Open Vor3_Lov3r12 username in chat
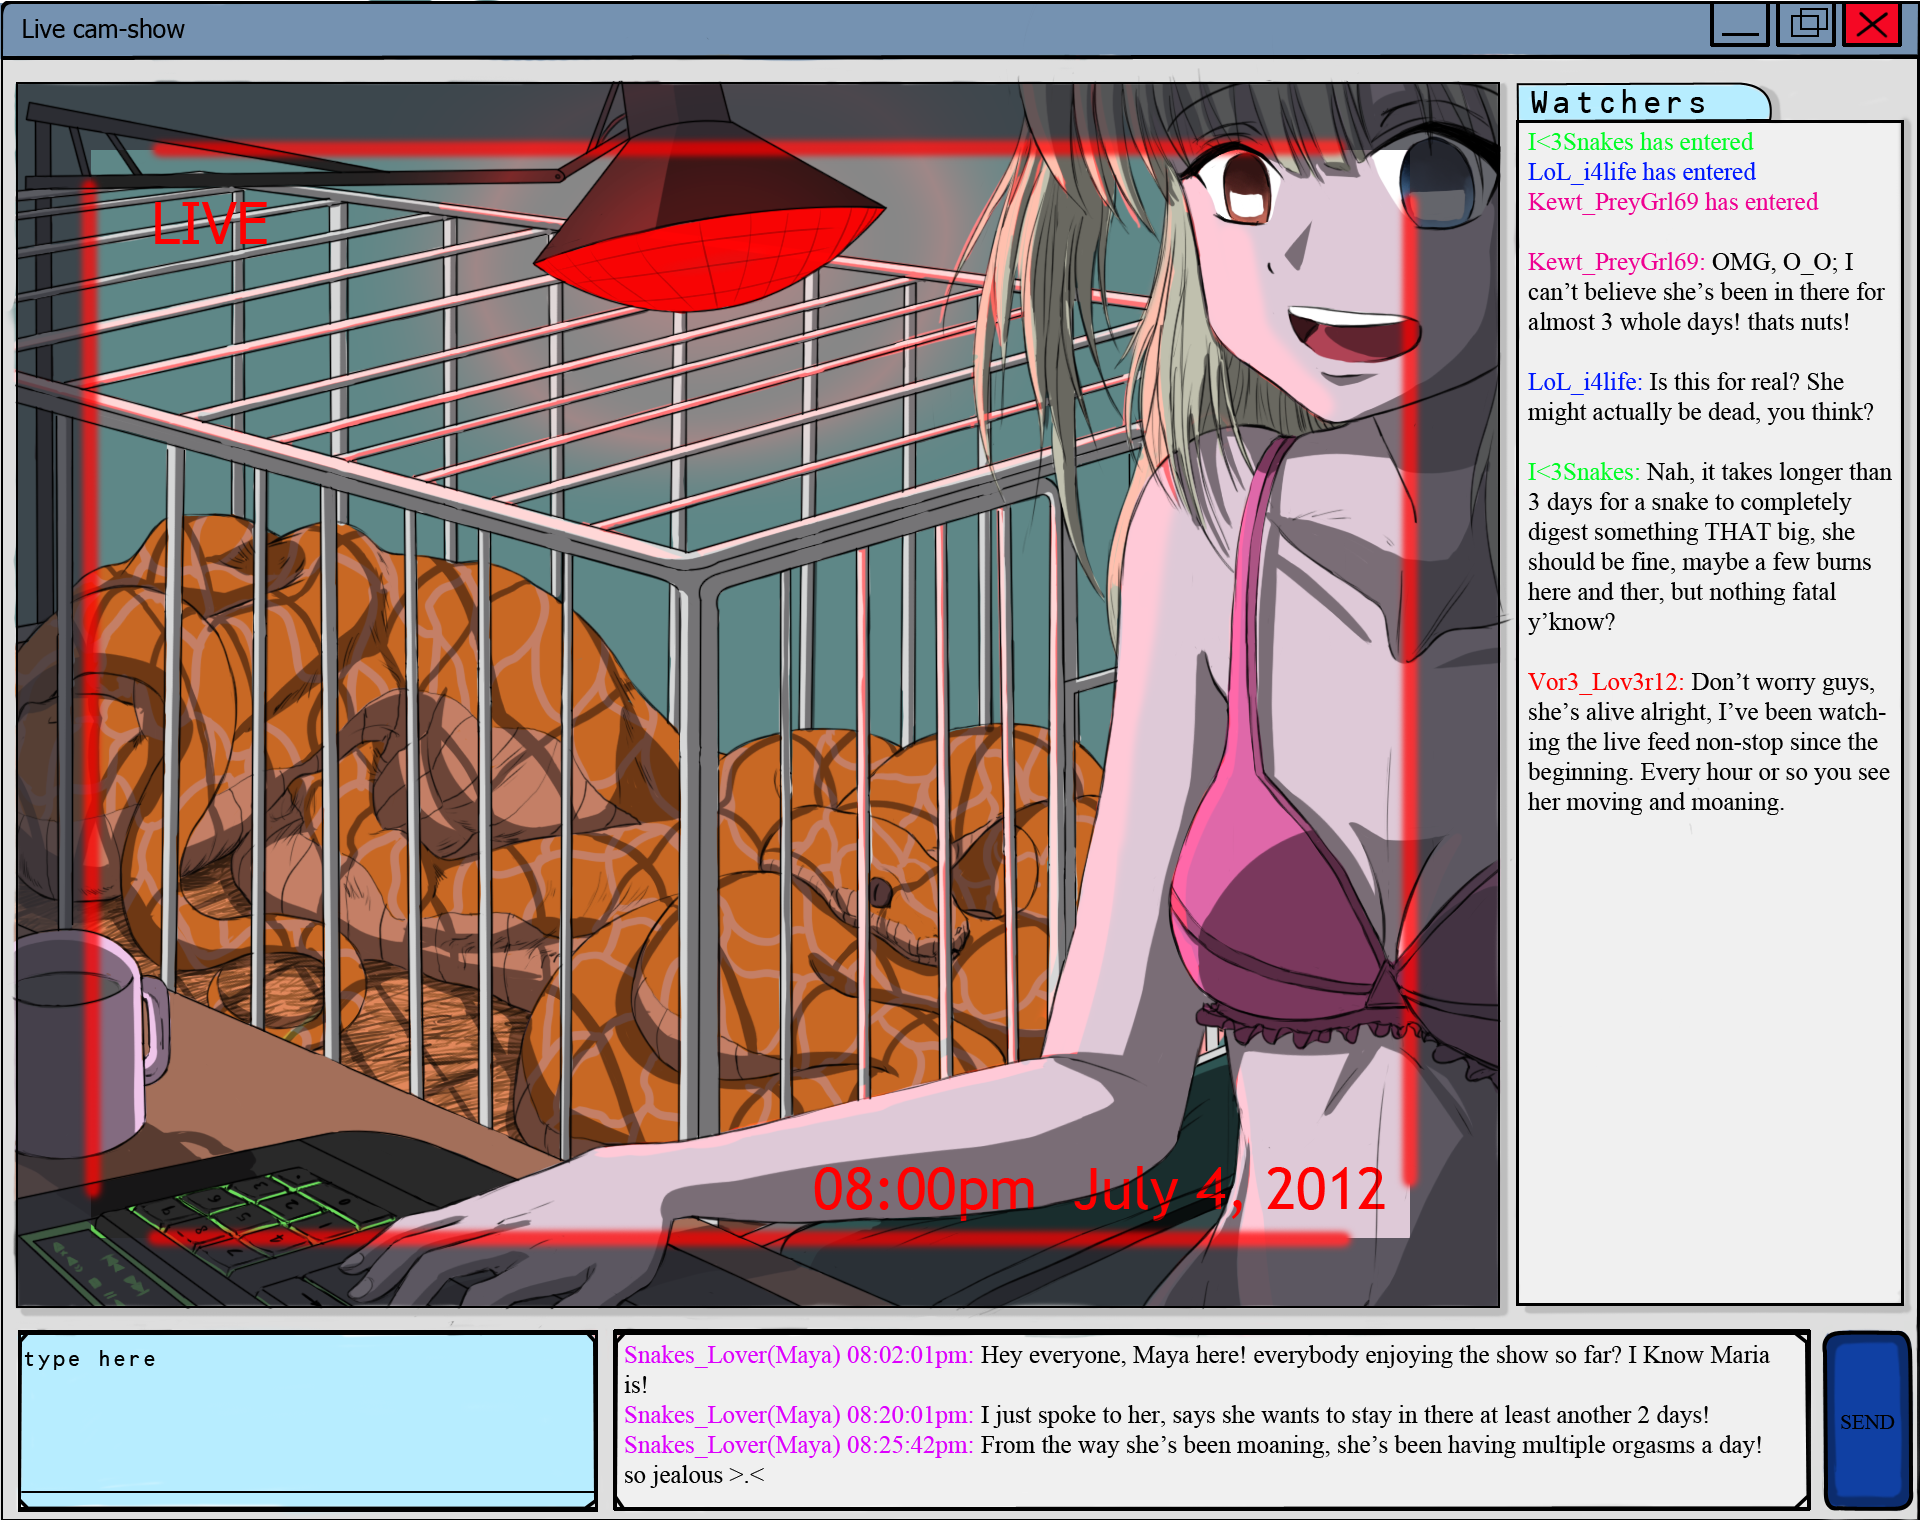Image resolution: width=1920 pixels, height=1520 pixels. pyautogui.click(x=1605, y=682)
